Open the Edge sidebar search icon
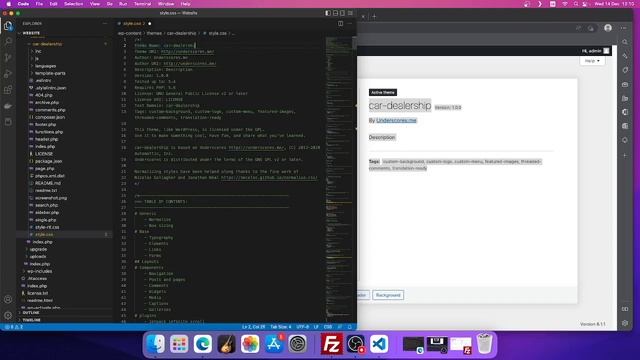 [x=625, y=42]
